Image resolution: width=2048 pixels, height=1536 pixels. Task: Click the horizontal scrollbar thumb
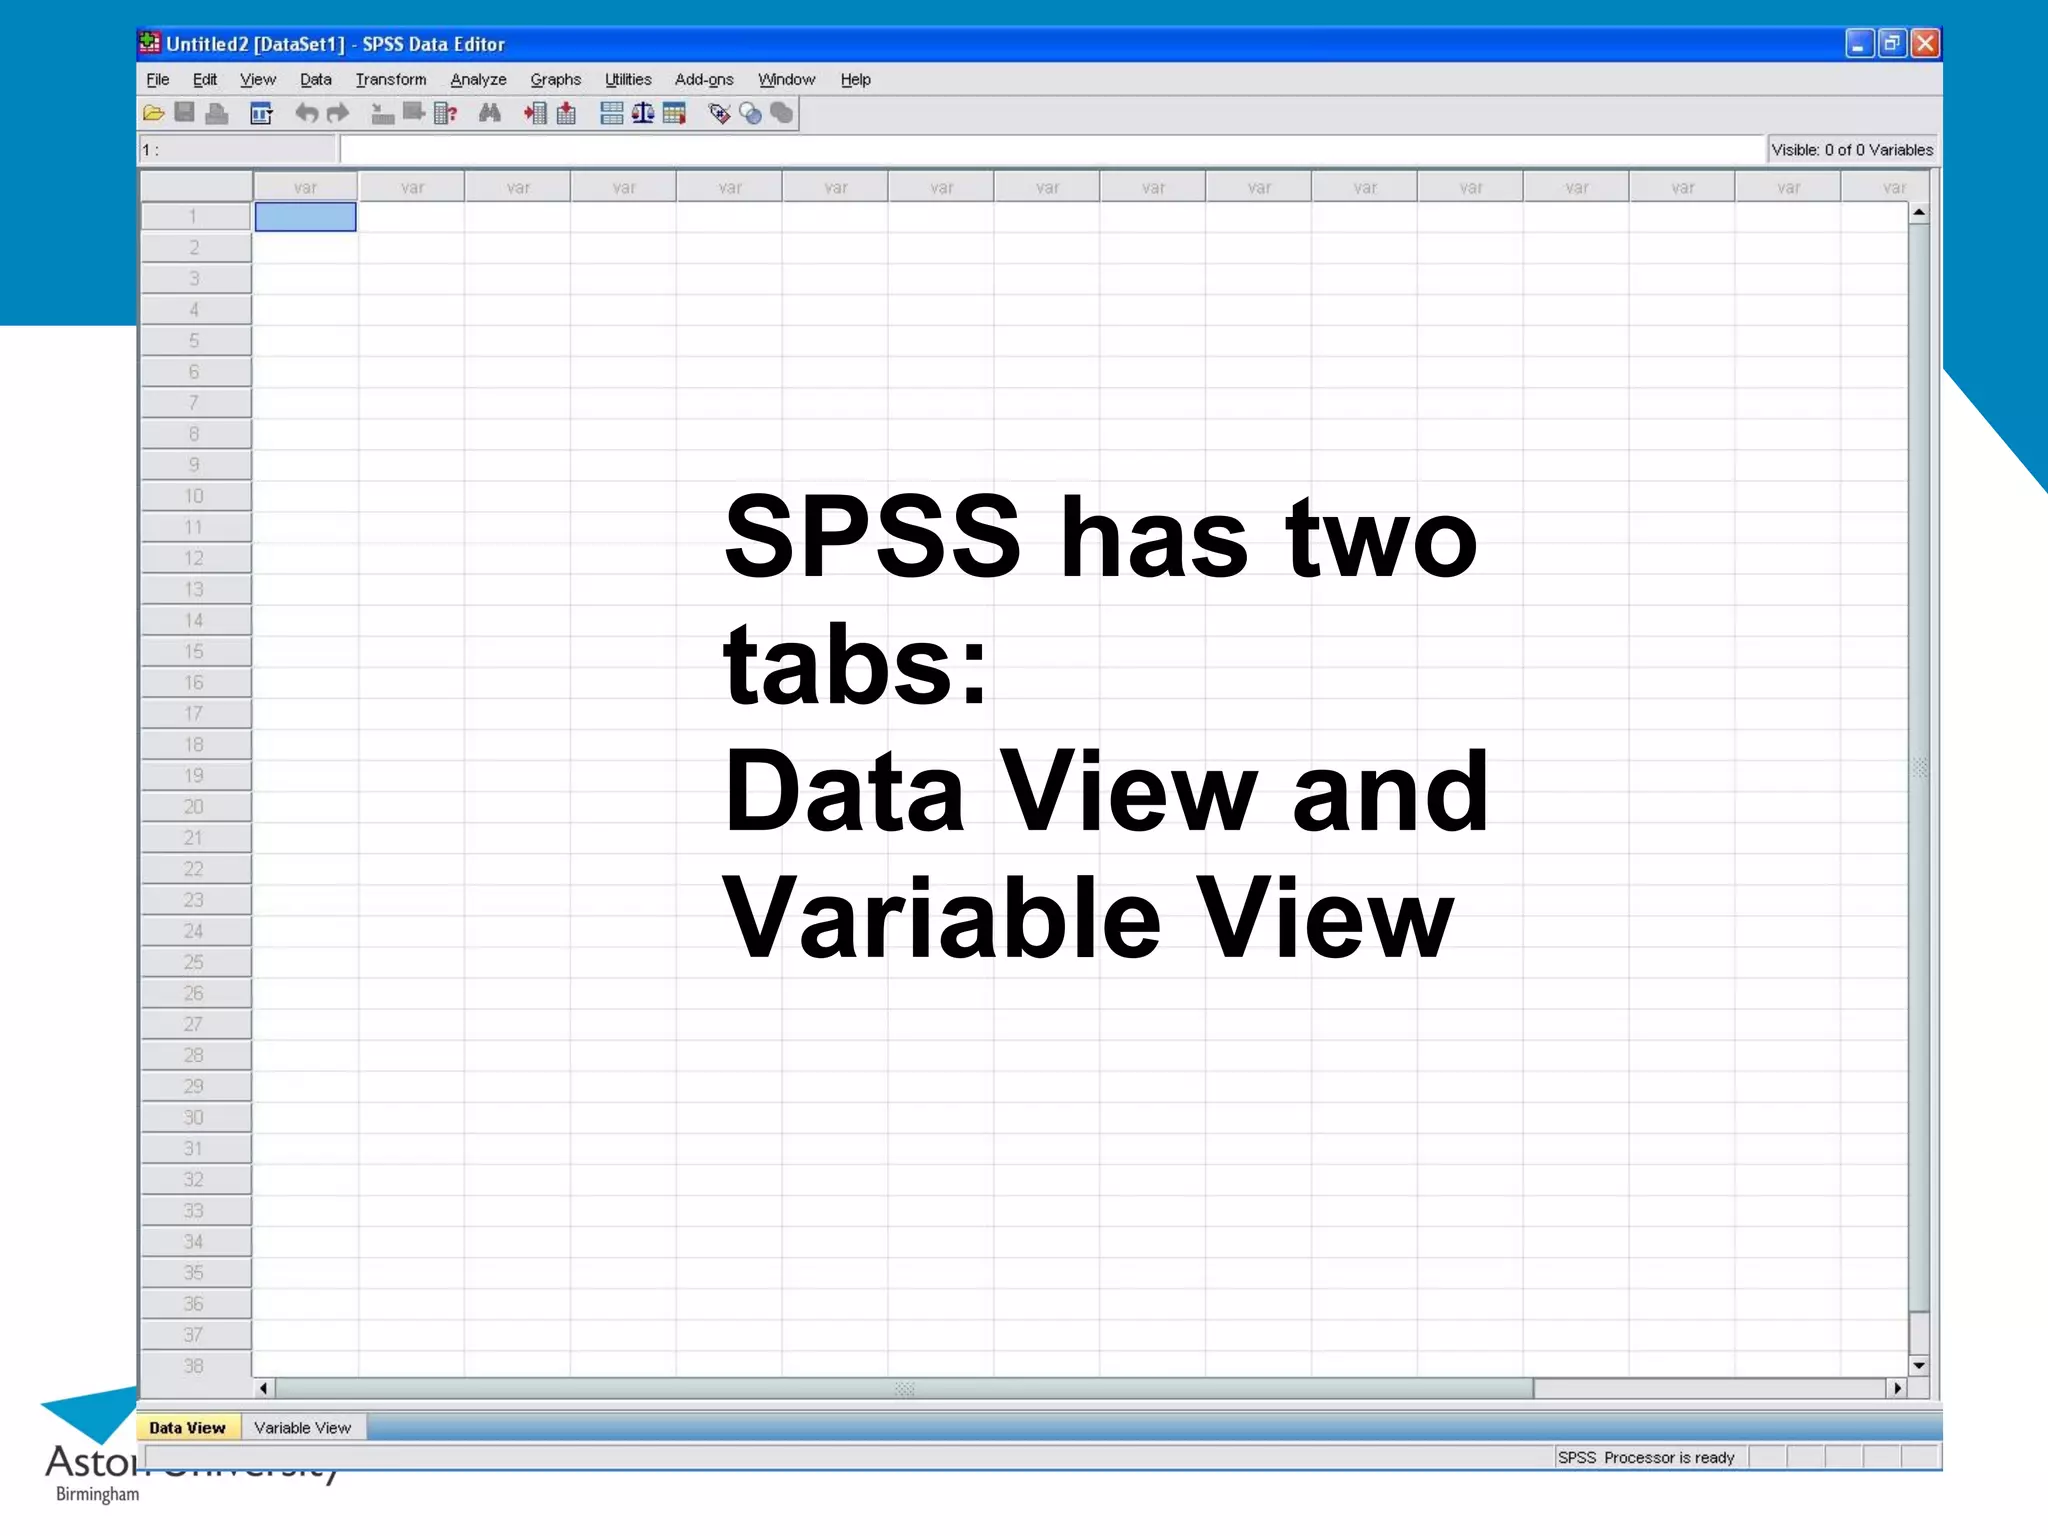(904, 1389)
